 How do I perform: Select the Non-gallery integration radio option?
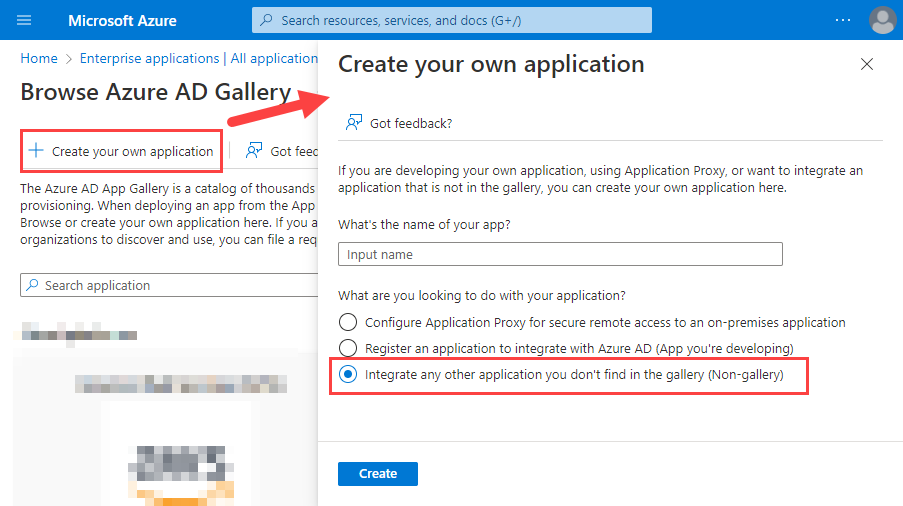point(348,374)
